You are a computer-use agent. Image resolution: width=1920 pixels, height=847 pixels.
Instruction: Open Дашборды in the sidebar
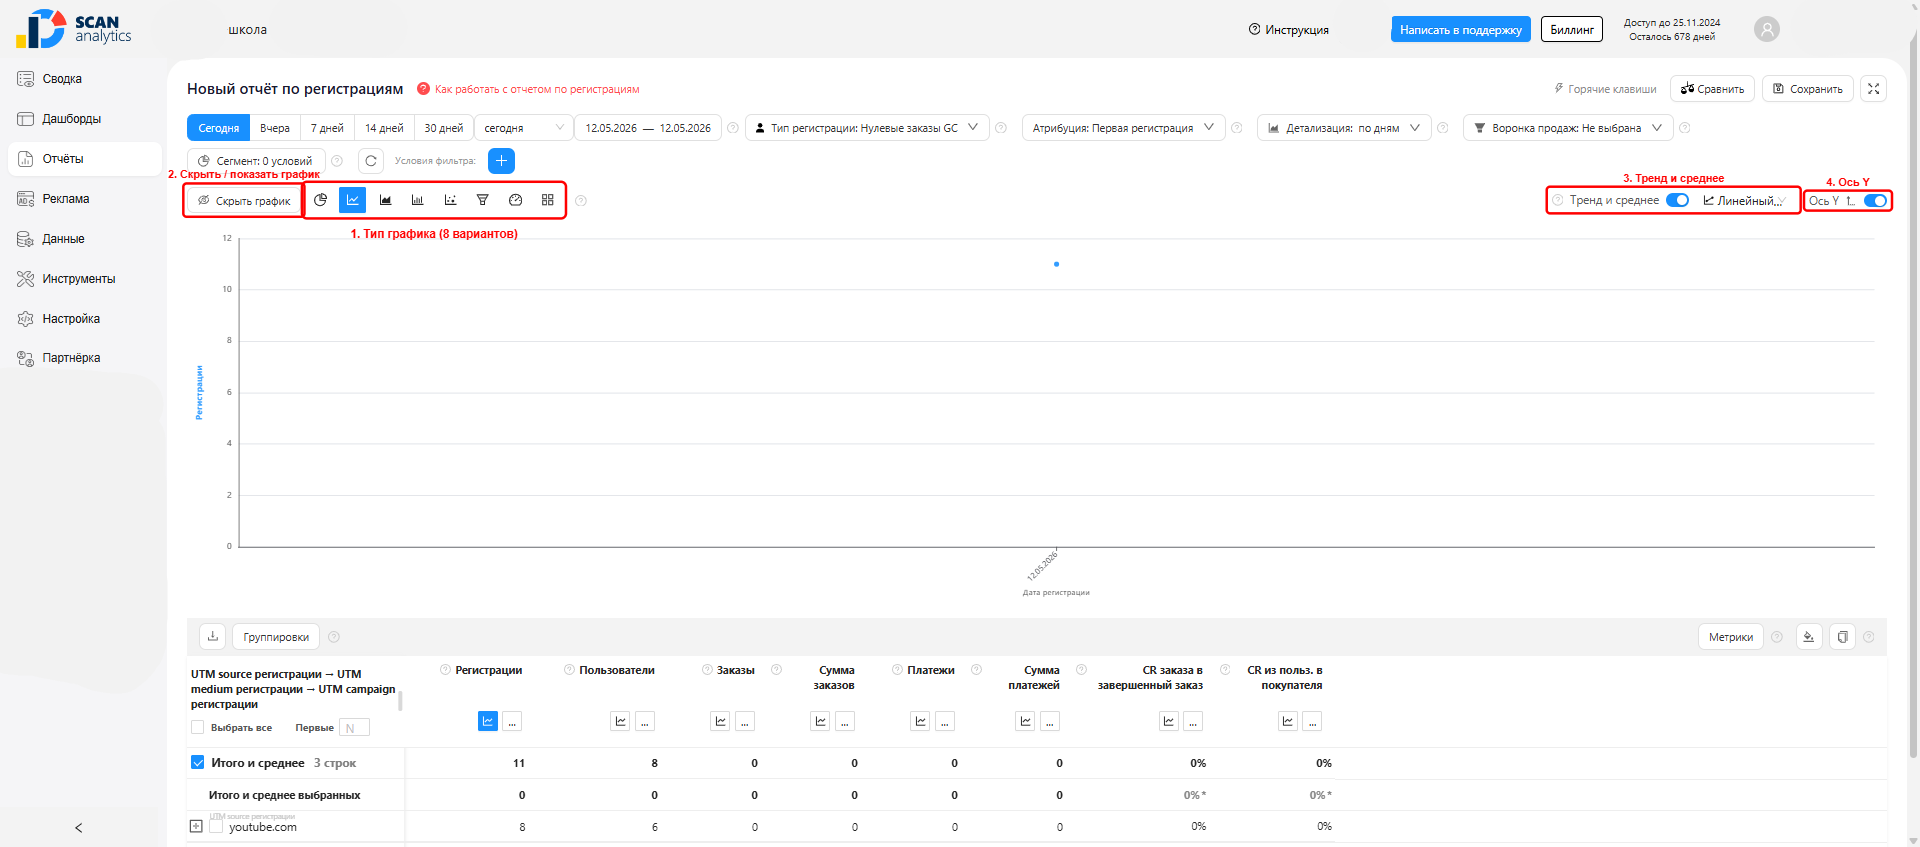[x=84, y=119]
